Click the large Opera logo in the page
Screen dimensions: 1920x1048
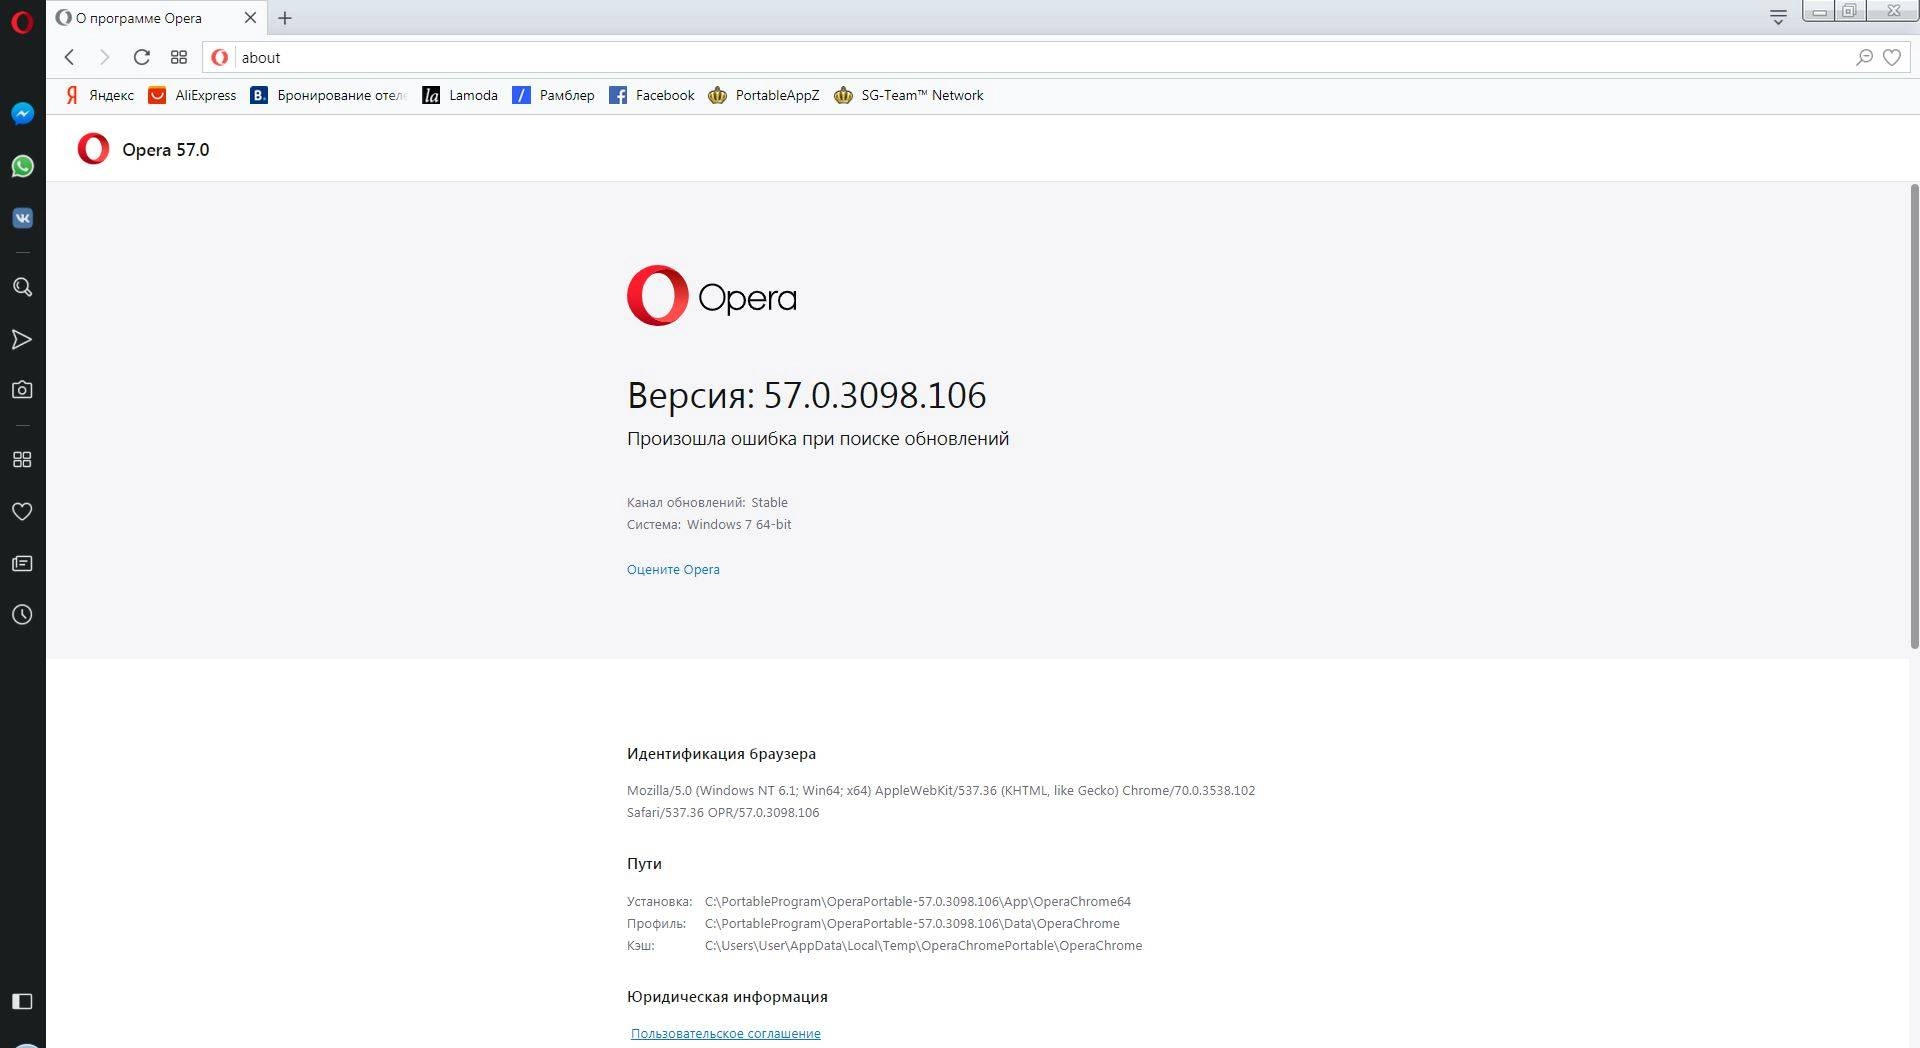point(712,296)
